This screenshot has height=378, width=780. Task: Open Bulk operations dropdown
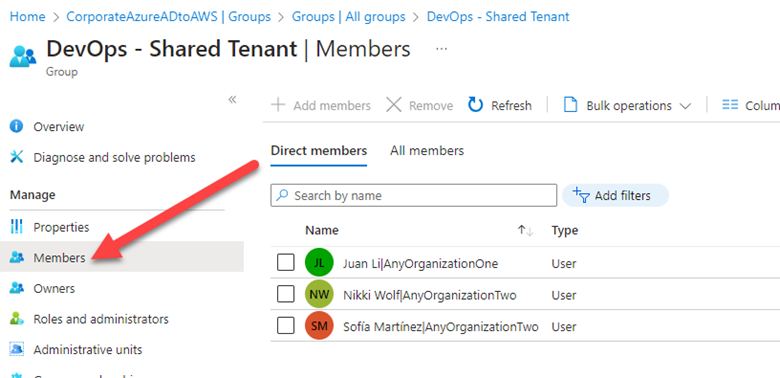[x=627, y=105]
